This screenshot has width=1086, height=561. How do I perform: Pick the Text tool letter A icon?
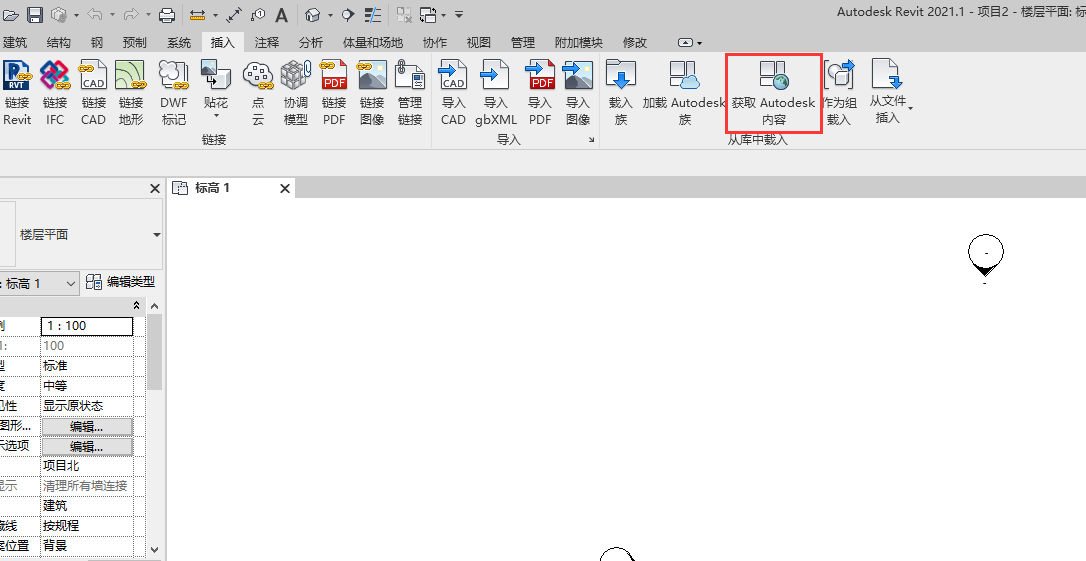point(281,15)
